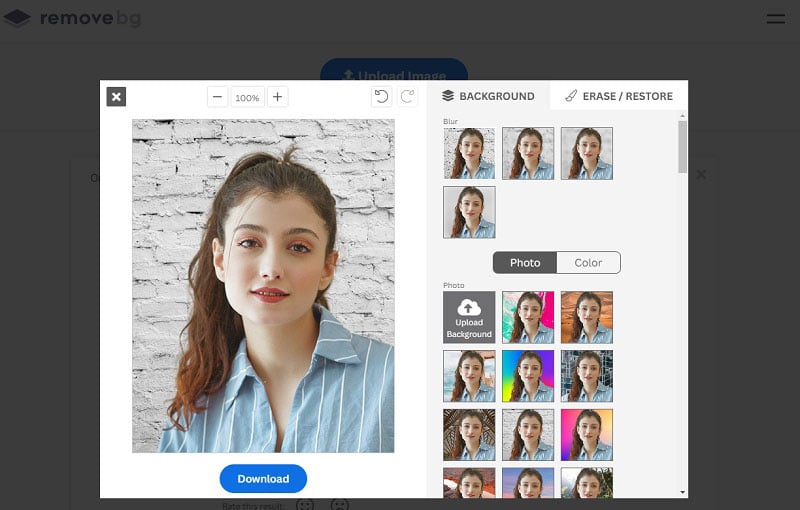Click the blue Download button
Image resolution: width=800 pixels, height=510 pixels.
pyautogui.click(x=263, y=479)
